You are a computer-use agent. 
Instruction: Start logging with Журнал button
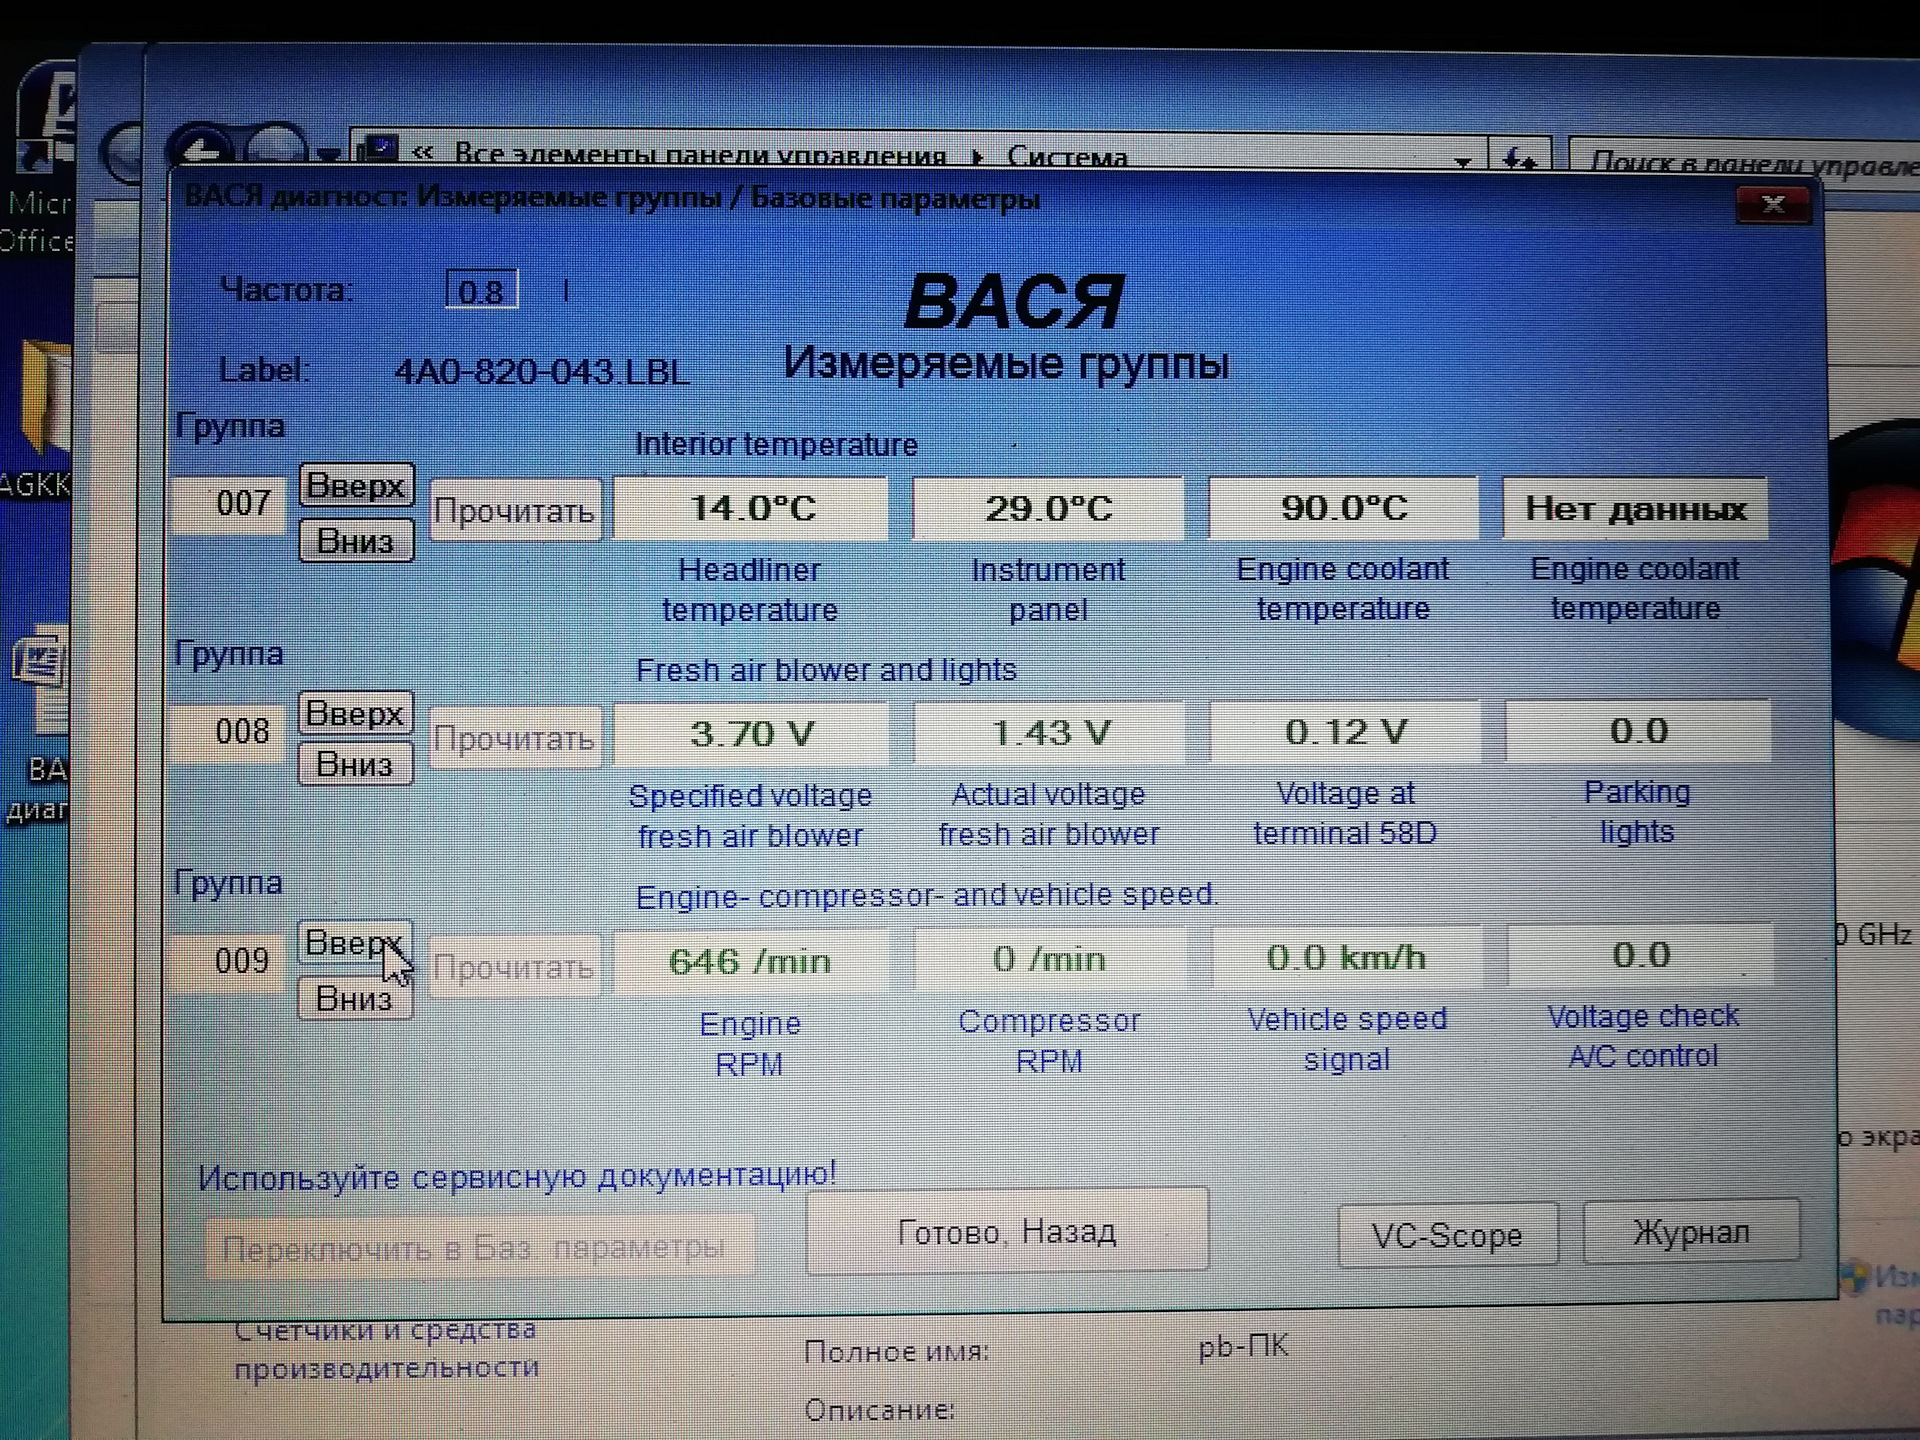click(x=1690, y=1232)
